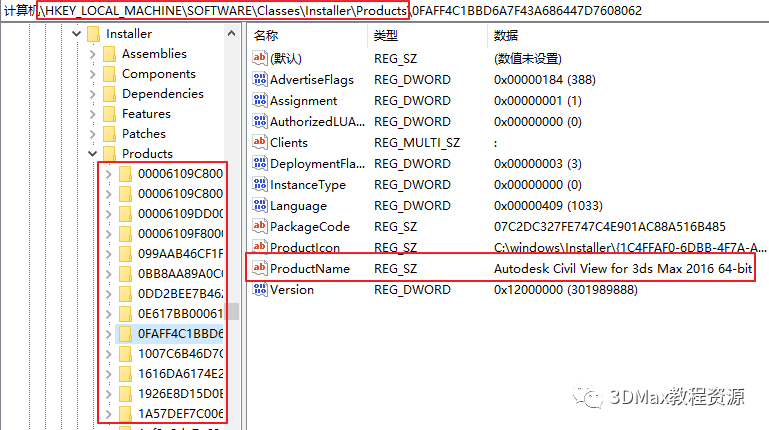Viewport: 769px width, 430px height.
Task: Click the Components folder icon
Action: [x=109, y=74]
